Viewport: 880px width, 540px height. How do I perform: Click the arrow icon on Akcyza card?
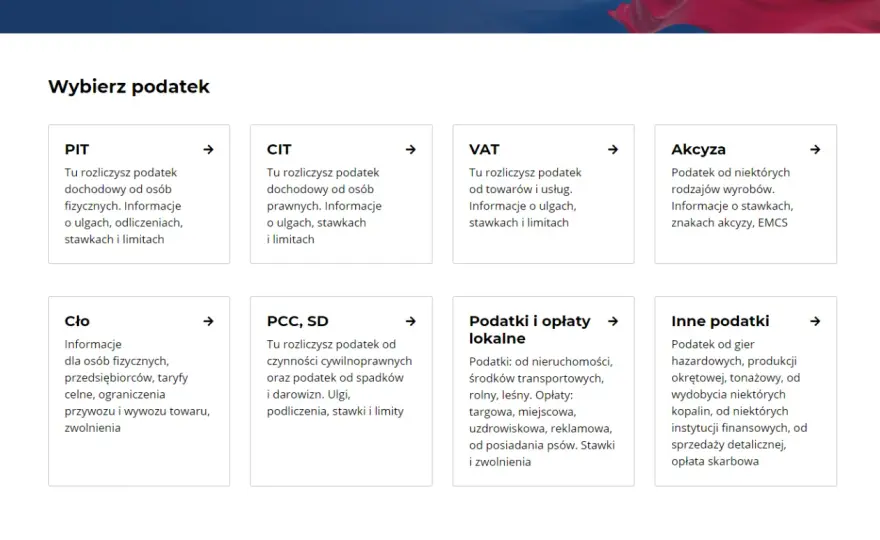815,149
